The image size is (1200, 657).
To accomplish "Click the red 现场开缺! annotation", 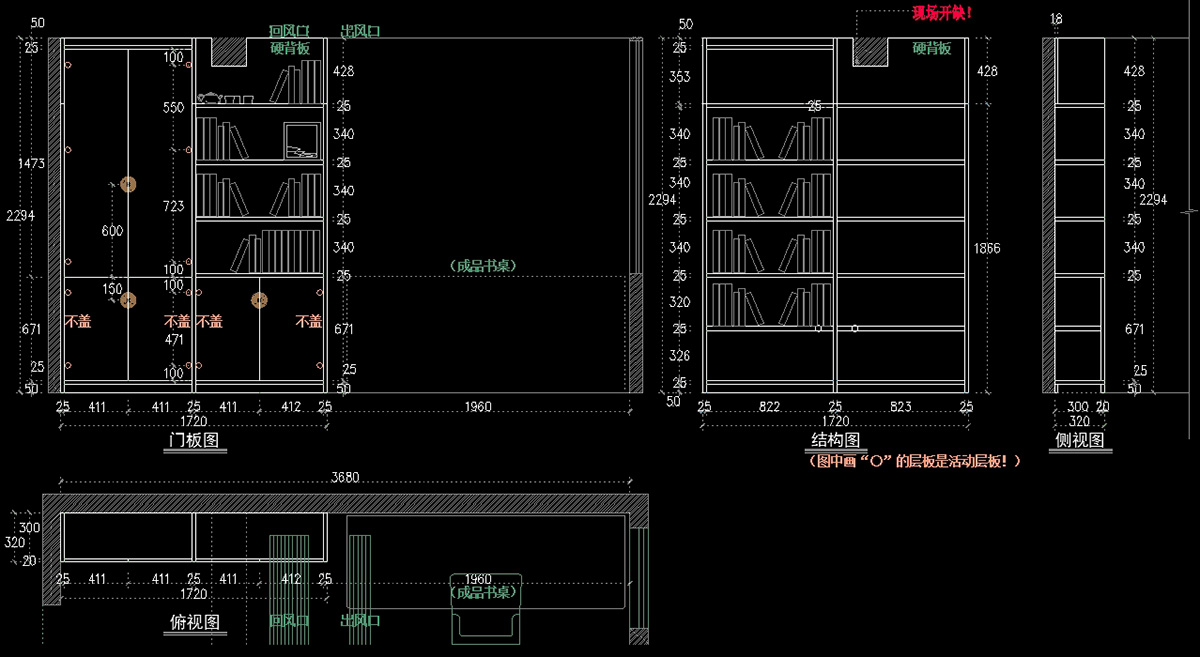I will tap(941, 13).
